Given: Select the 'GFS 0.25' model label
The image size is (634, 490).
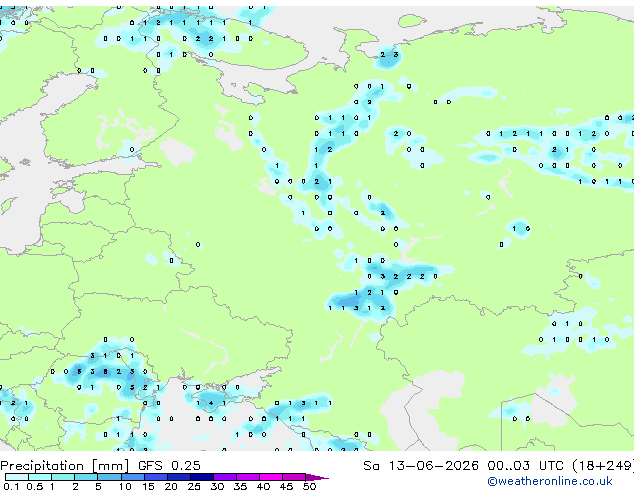Looking at the screenshot, I should tap(169, 466).
